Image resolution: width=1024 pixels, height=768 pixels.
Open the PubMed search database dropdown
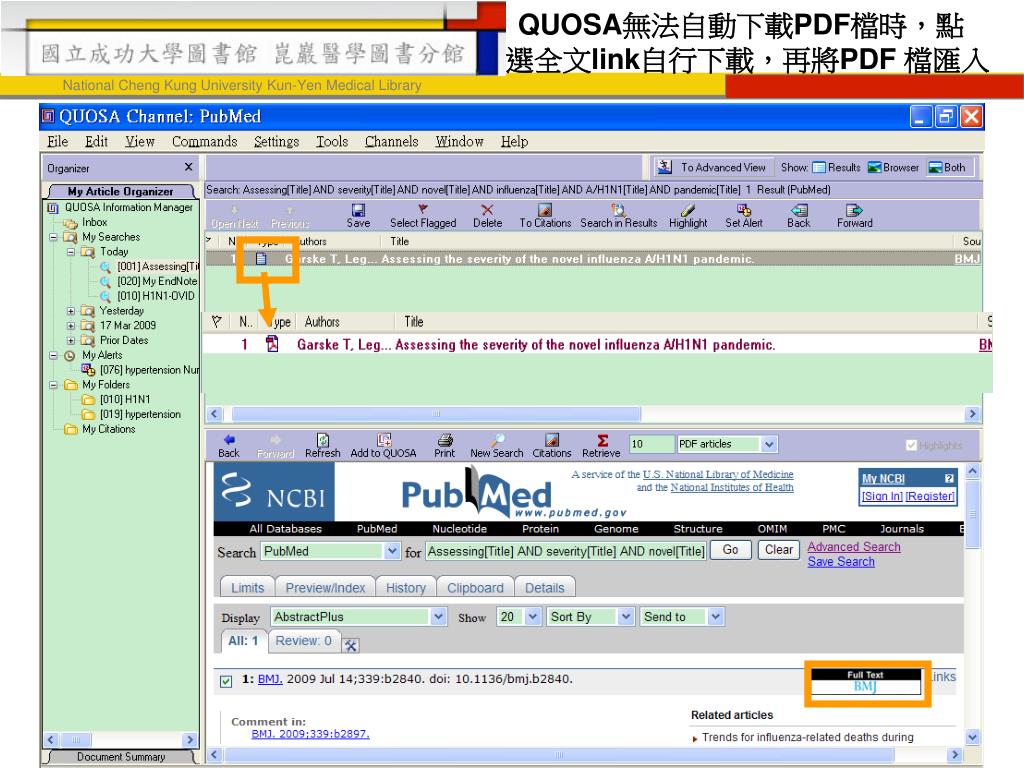(391, 551)
